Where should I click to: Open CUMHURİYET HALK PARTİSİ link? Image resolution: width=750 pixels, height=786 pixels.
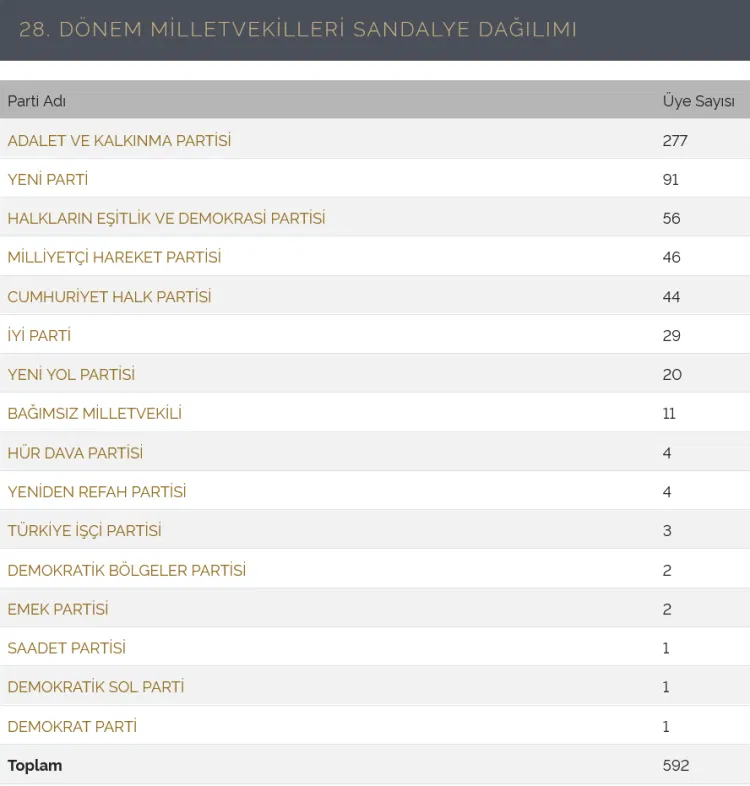109,297
